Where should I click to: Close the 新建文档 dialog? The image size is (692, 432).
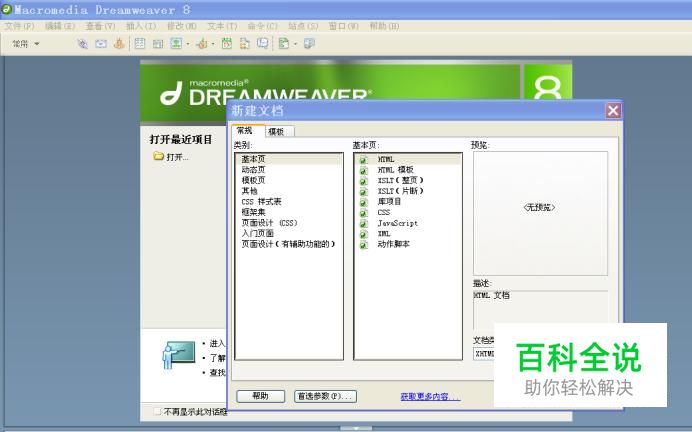pyautogui.click(x=613, y=110)
